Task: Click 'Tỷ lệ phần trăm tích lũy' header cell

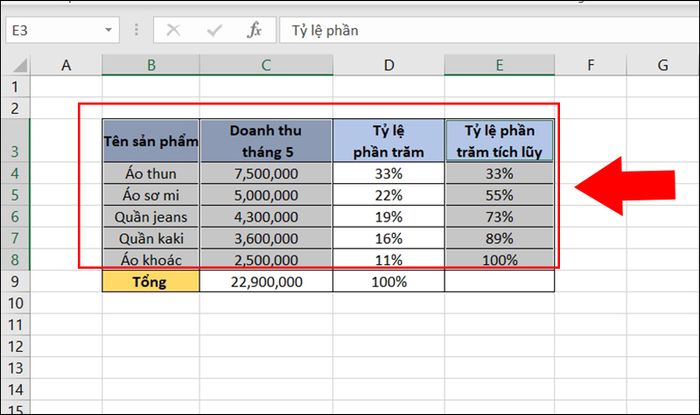Action: (x=500, y=141)
